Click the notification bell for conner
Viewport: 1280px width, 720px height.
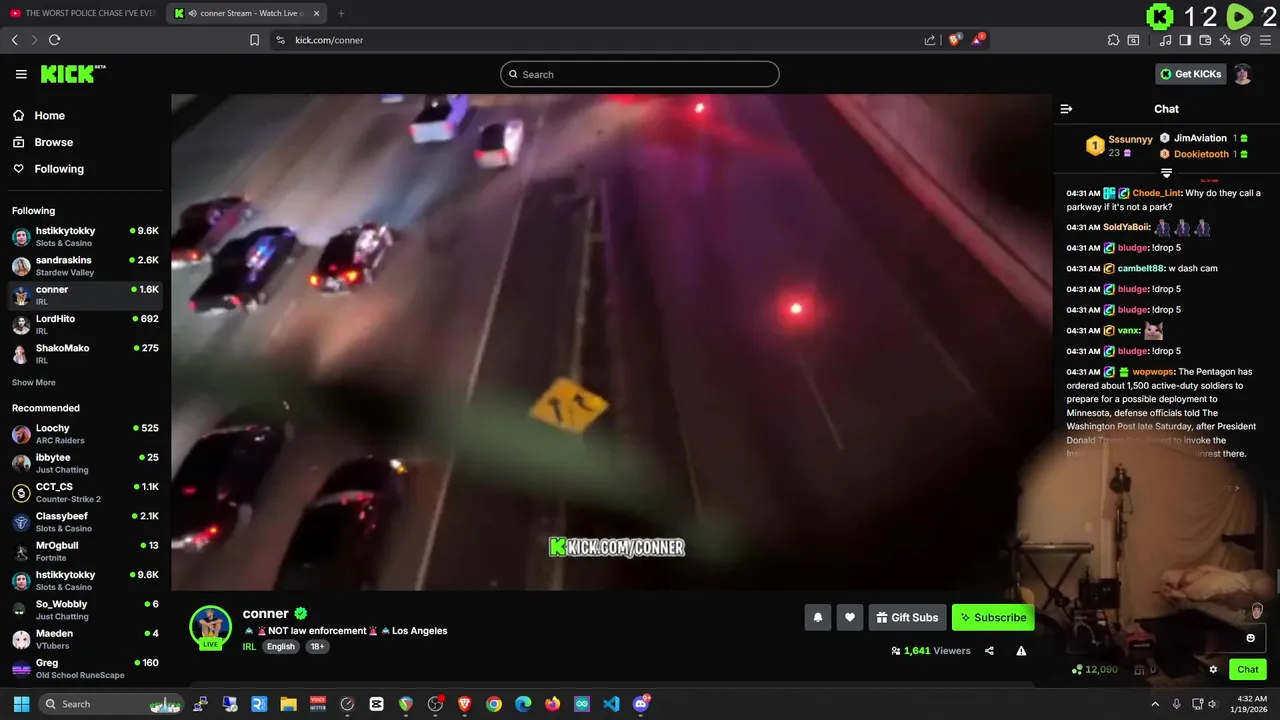click(x=817, y=618)
